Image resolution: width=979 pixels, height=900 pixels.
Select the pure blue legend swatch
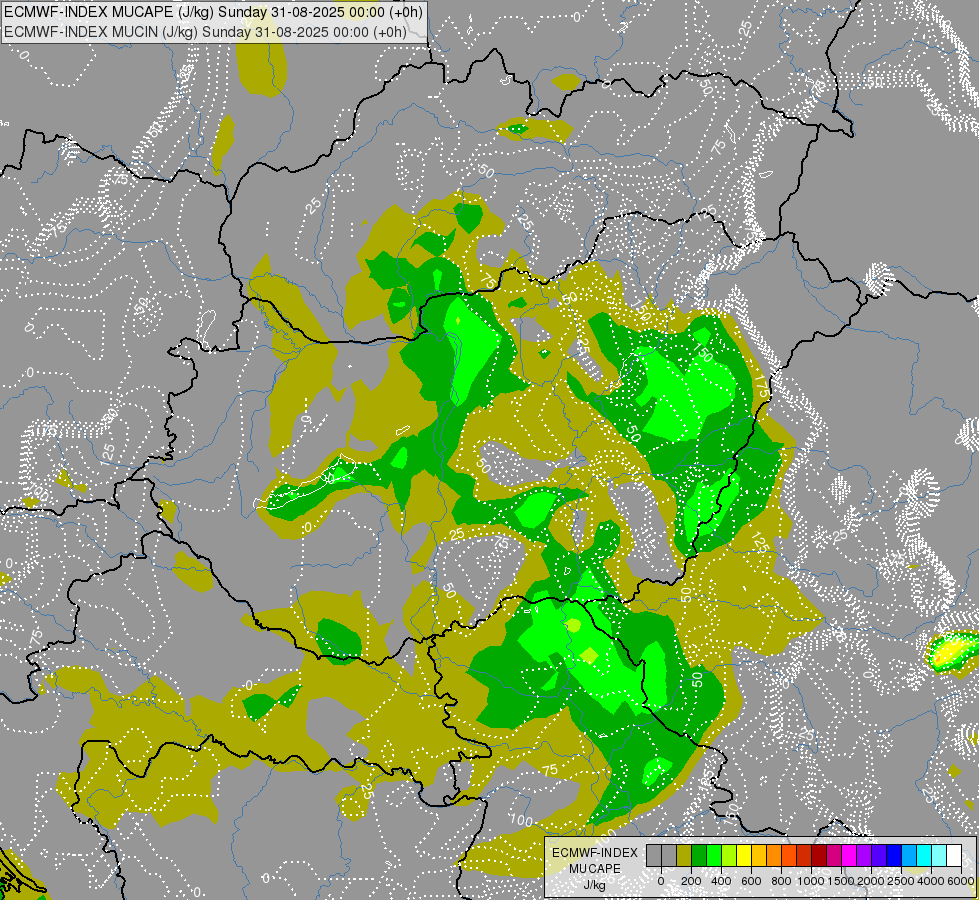coord(895,855)
